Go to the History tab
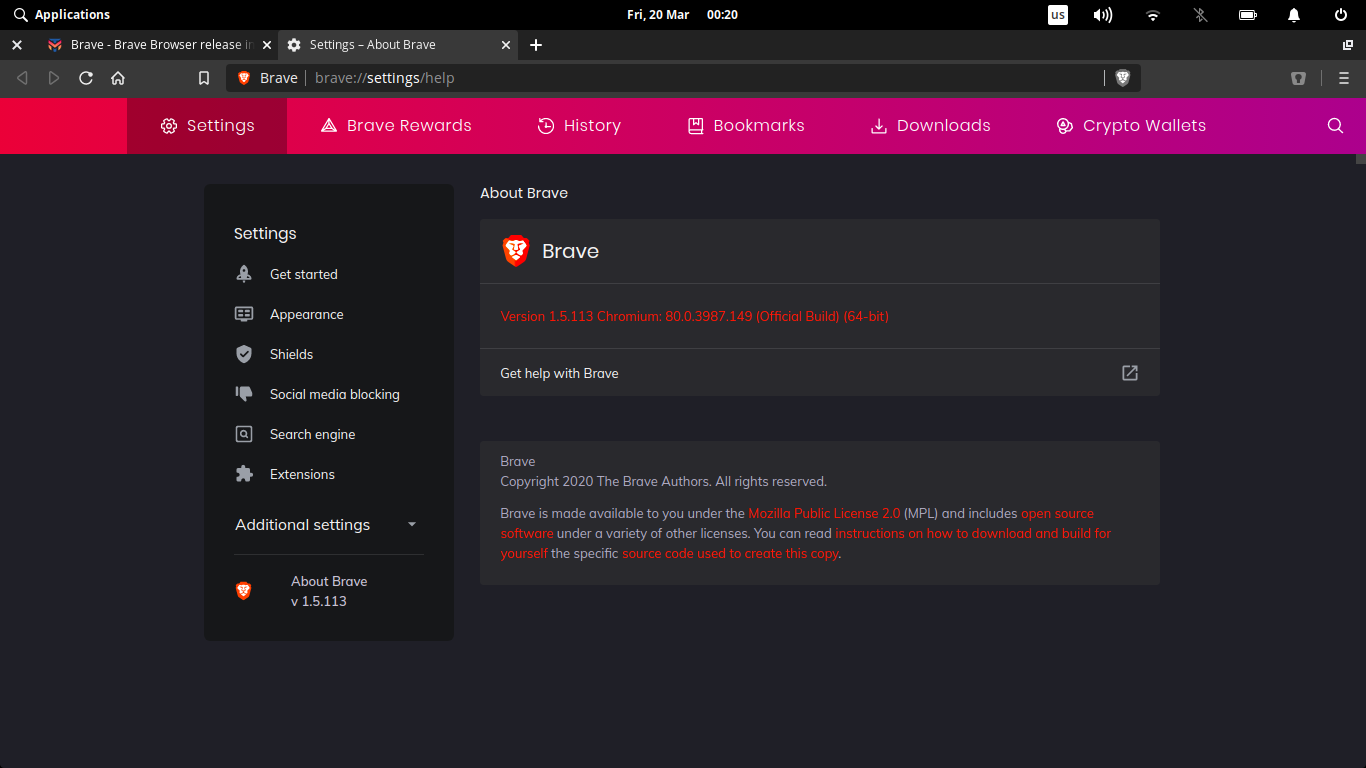Viewport: 1366px width, 768px height. pyautogui.click(x=579, y=126)
